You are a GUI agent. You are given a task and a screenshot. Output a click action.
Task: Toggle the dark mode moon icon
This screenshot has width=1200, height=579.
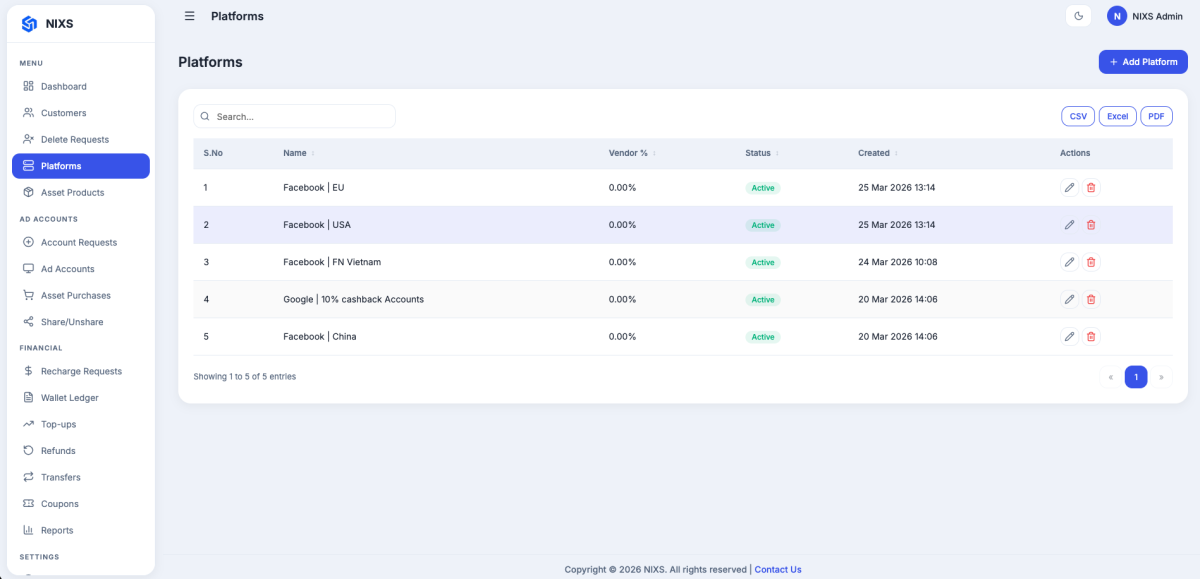1078,16
